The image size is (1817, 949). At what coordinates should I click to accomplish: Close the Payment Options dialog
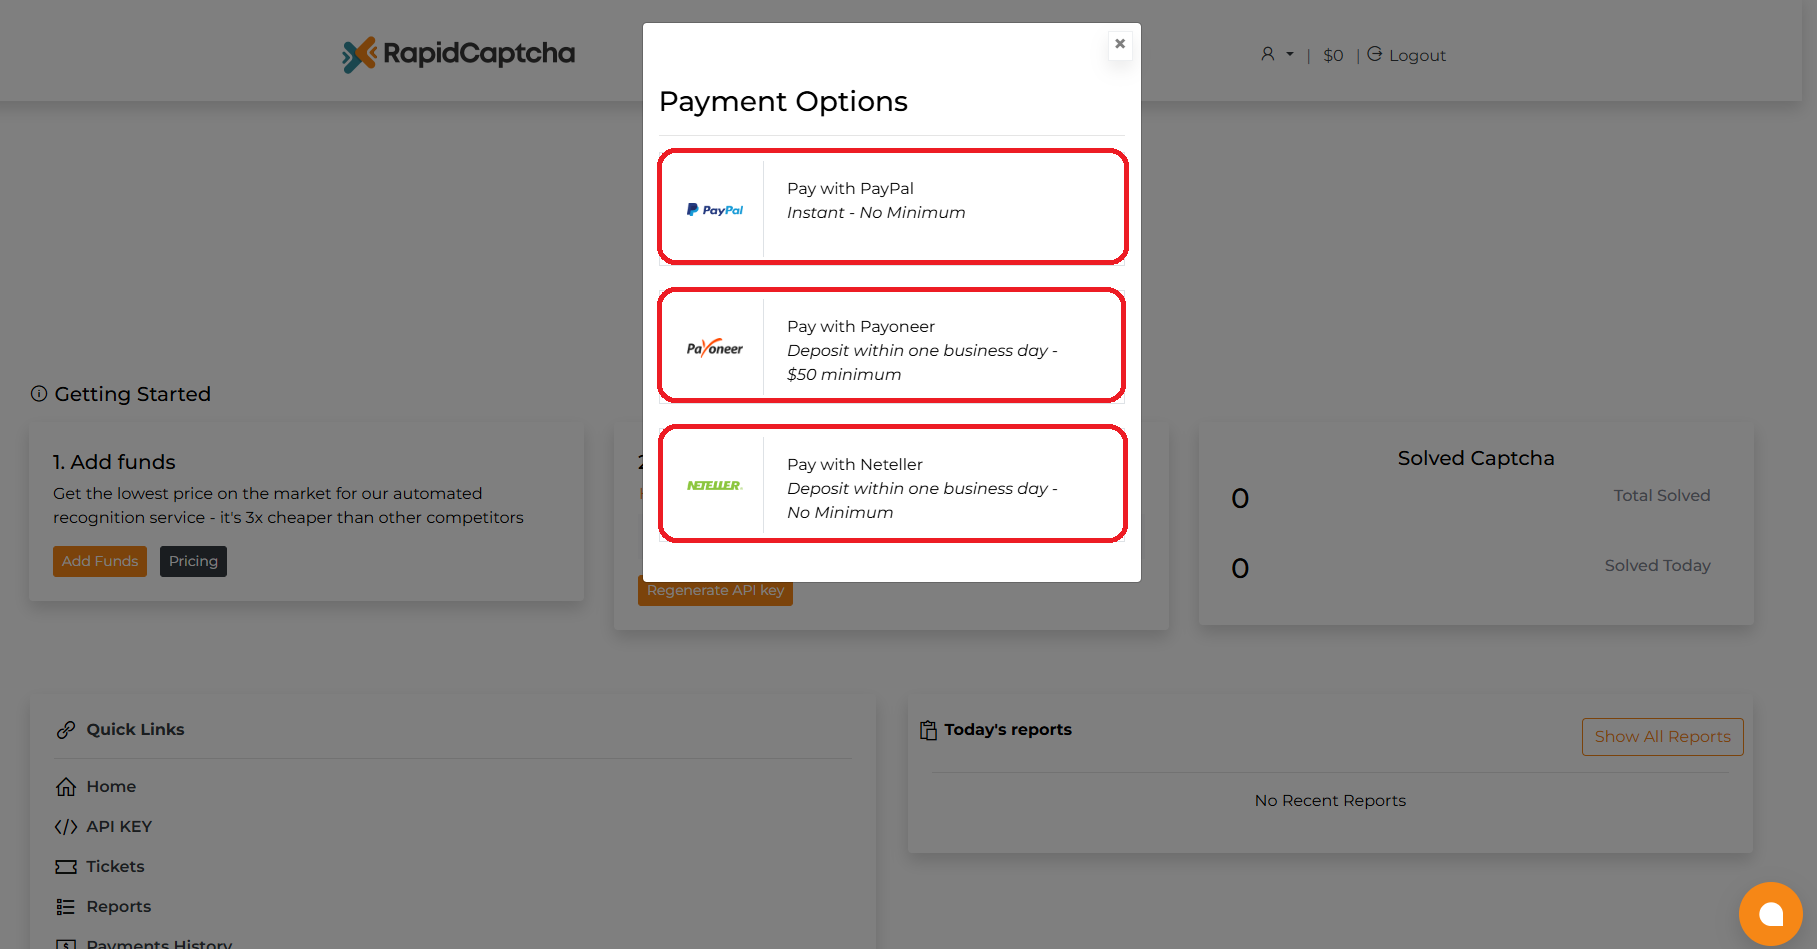pos(1120,44)
